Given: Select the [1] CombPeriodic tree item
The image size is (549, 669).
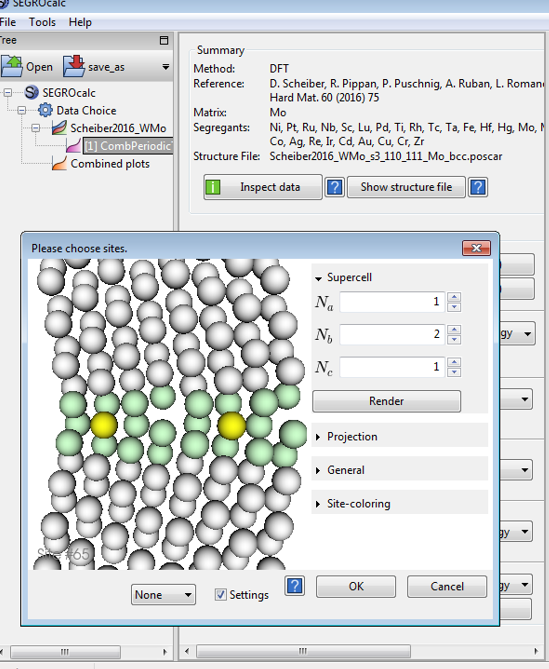Looking at the screenshot, I should [x=128, y=146].
